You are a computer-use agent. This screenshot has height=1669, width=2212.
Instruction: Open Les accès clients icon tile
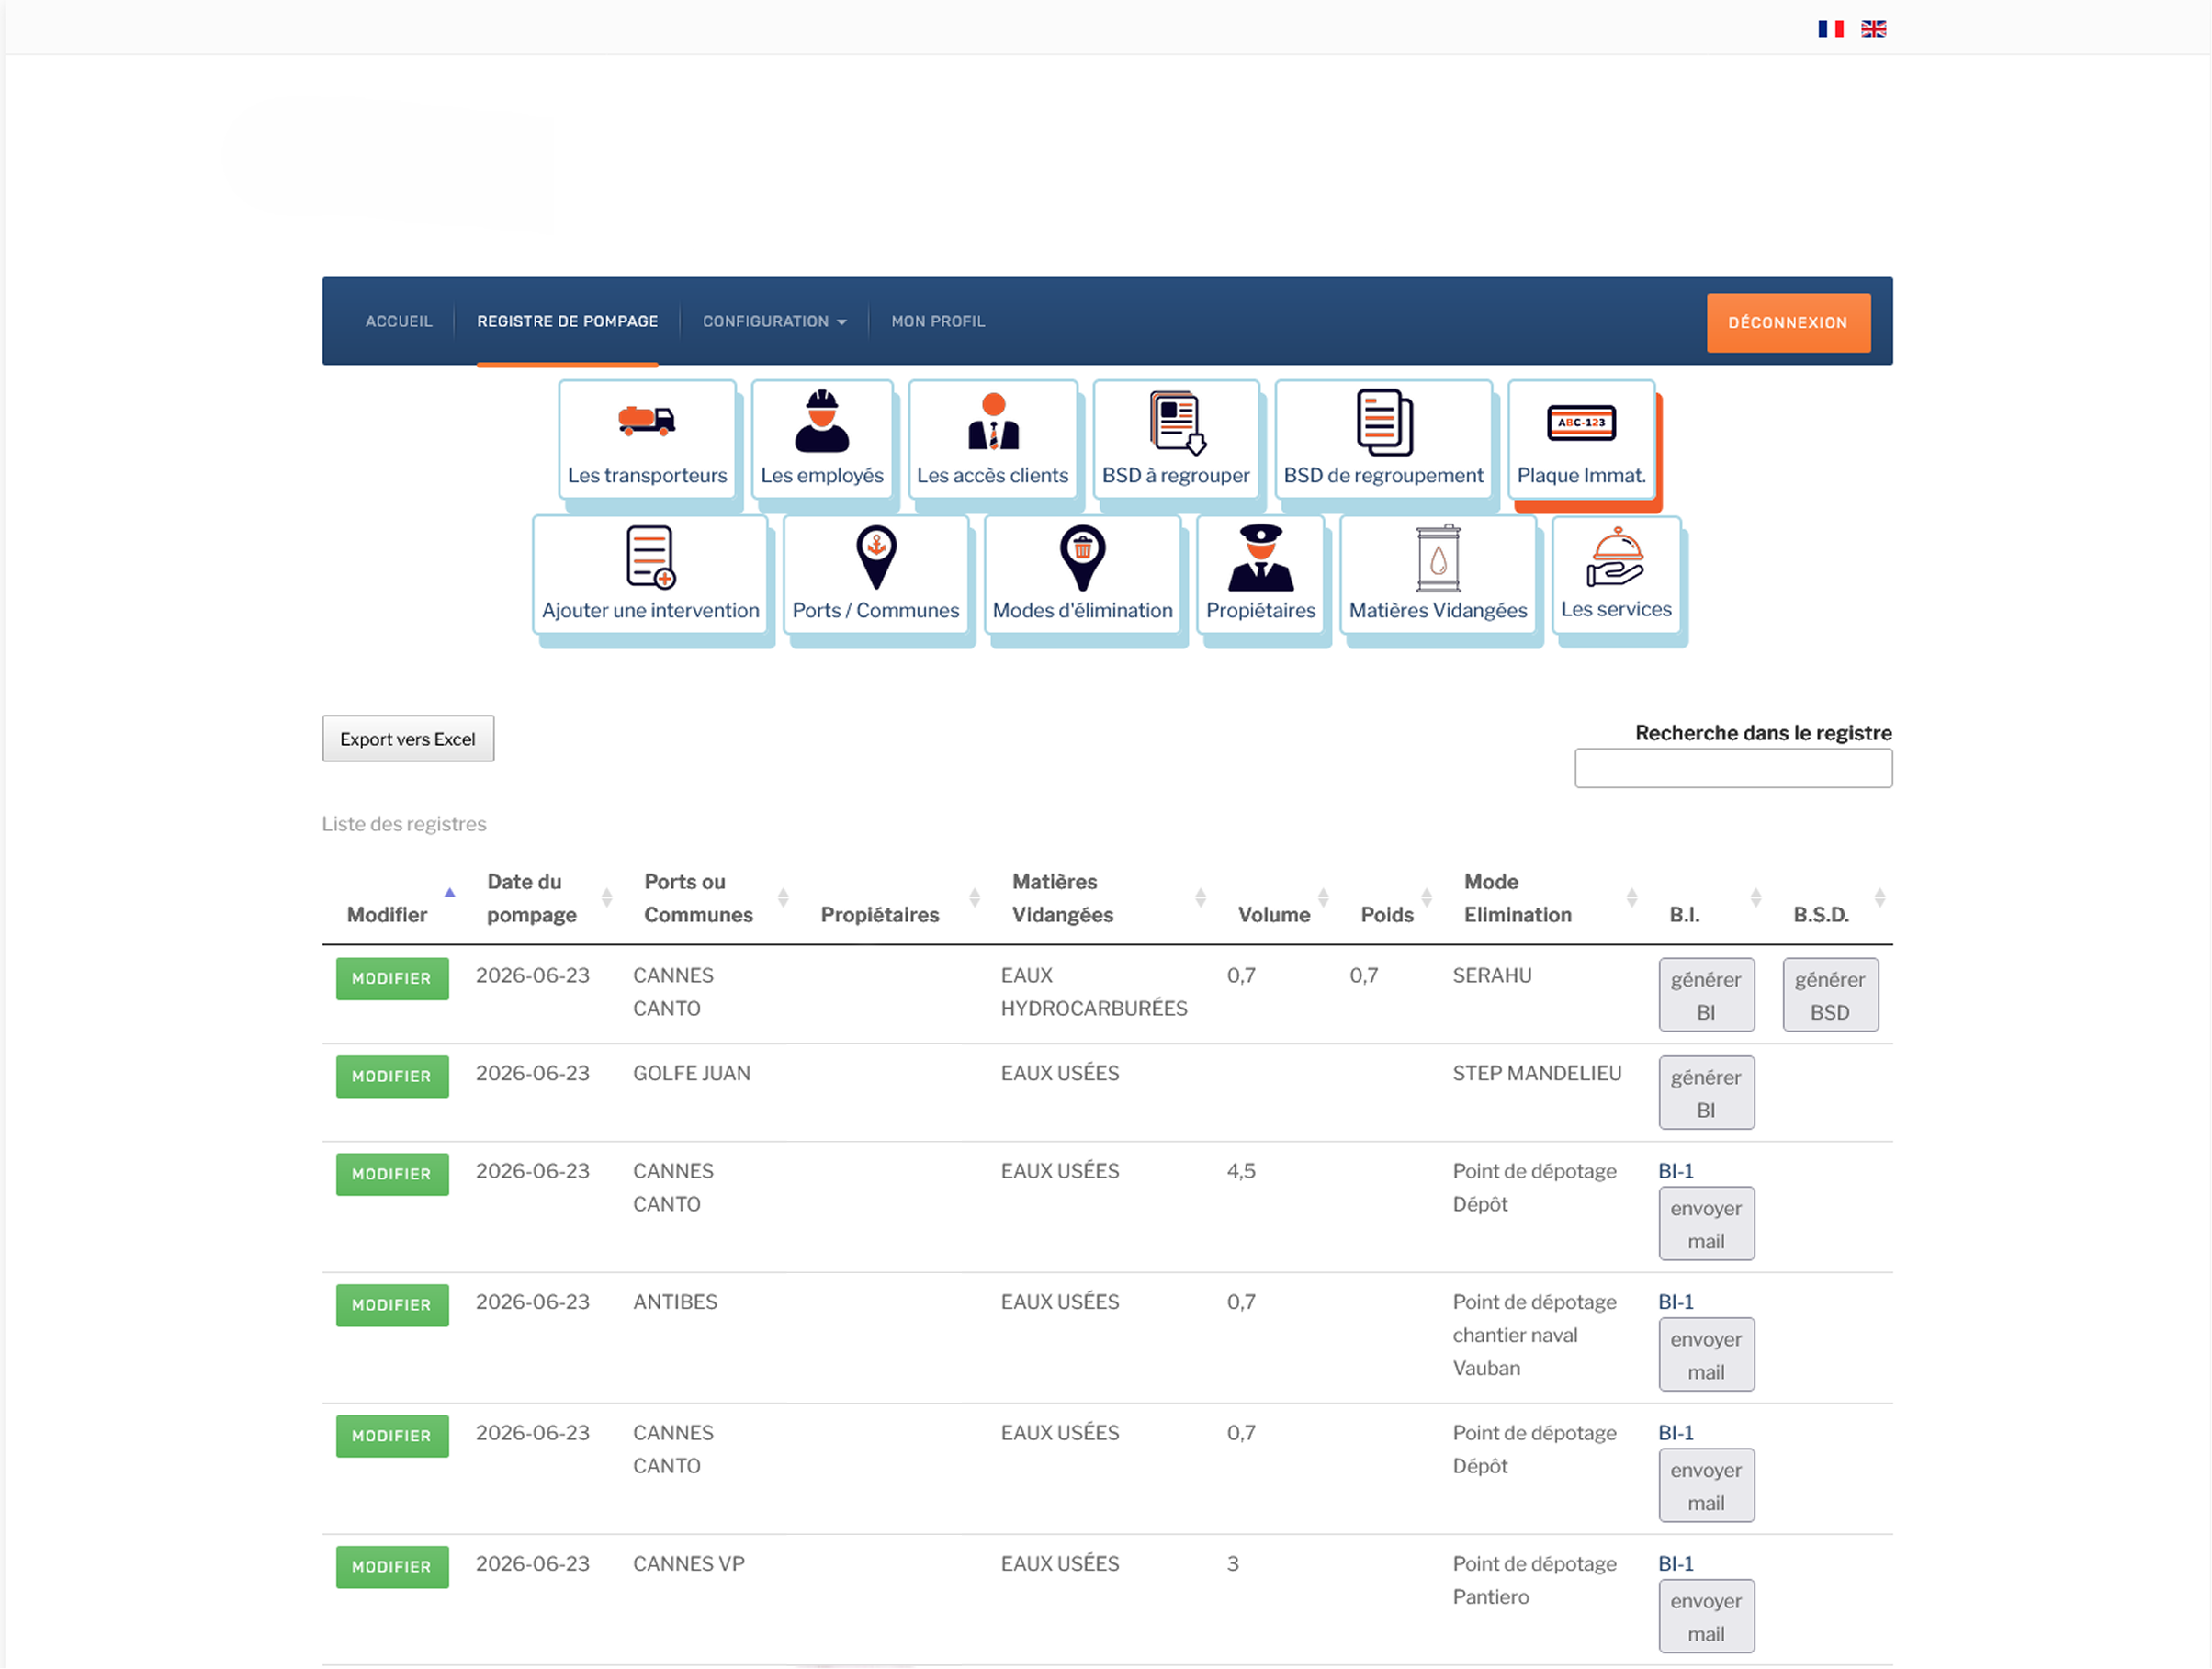pos(992,438)
